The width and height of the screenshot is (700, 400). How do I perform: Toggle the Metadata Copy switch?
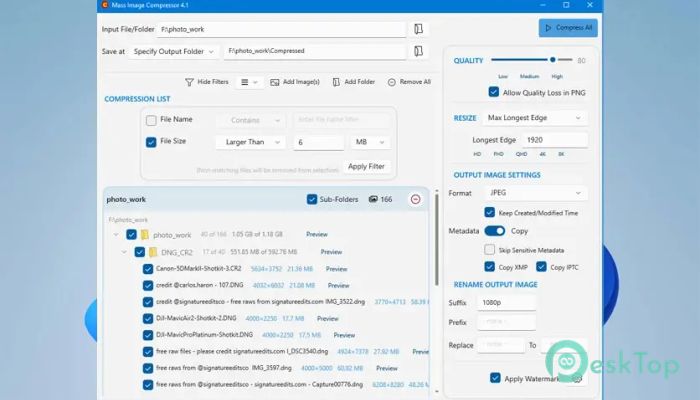tap(495, 230)
